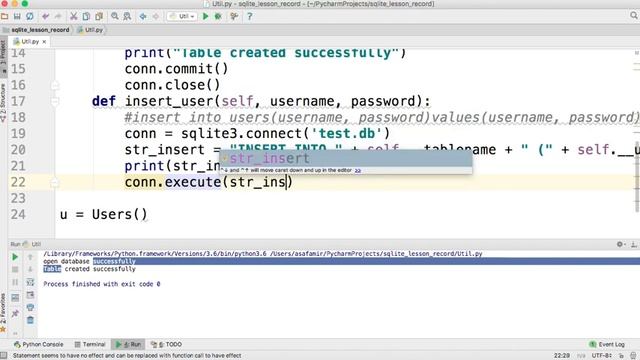Toggle soft-wrap icon in Run console
This screenshot has height=360, width=640.
30,282
